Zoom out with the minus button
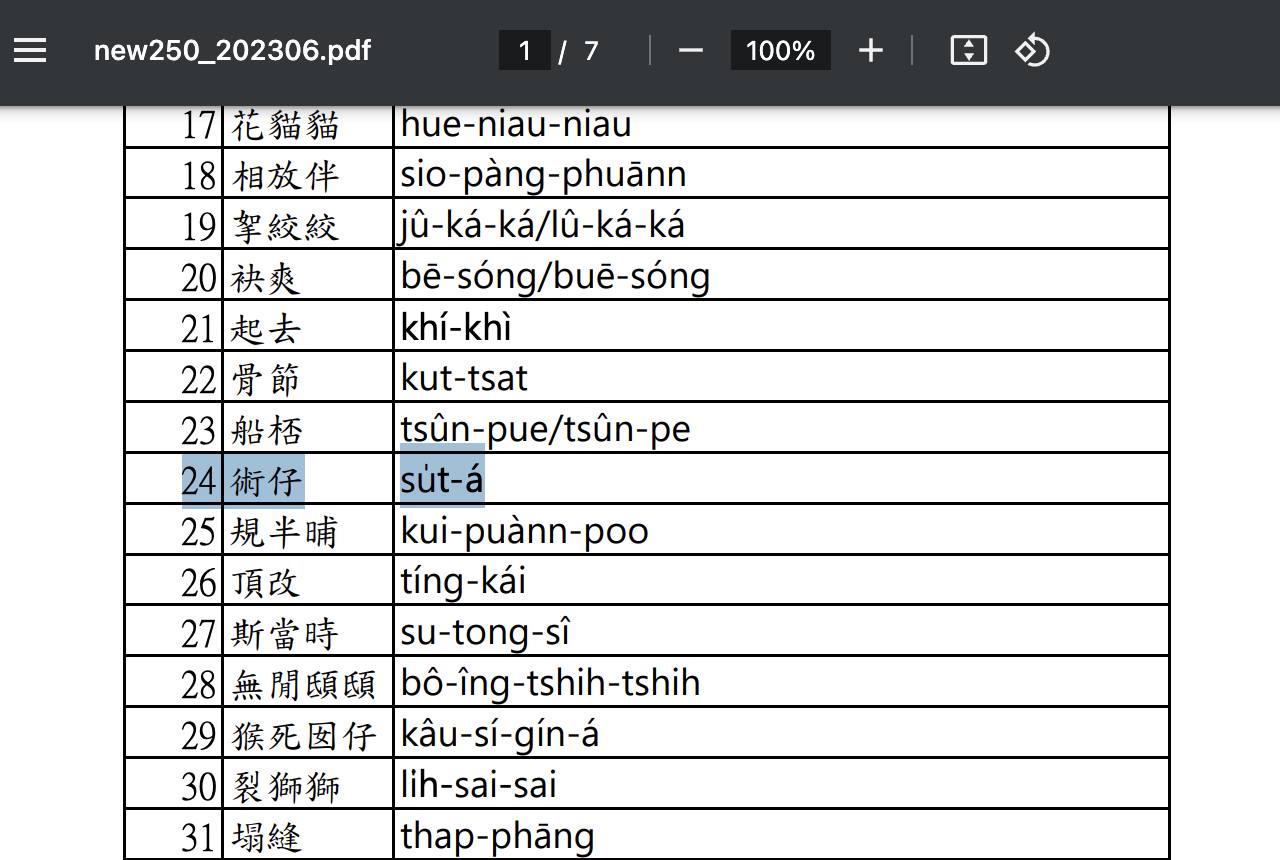This screenshot has width=1280, height=860. (691, 50)
